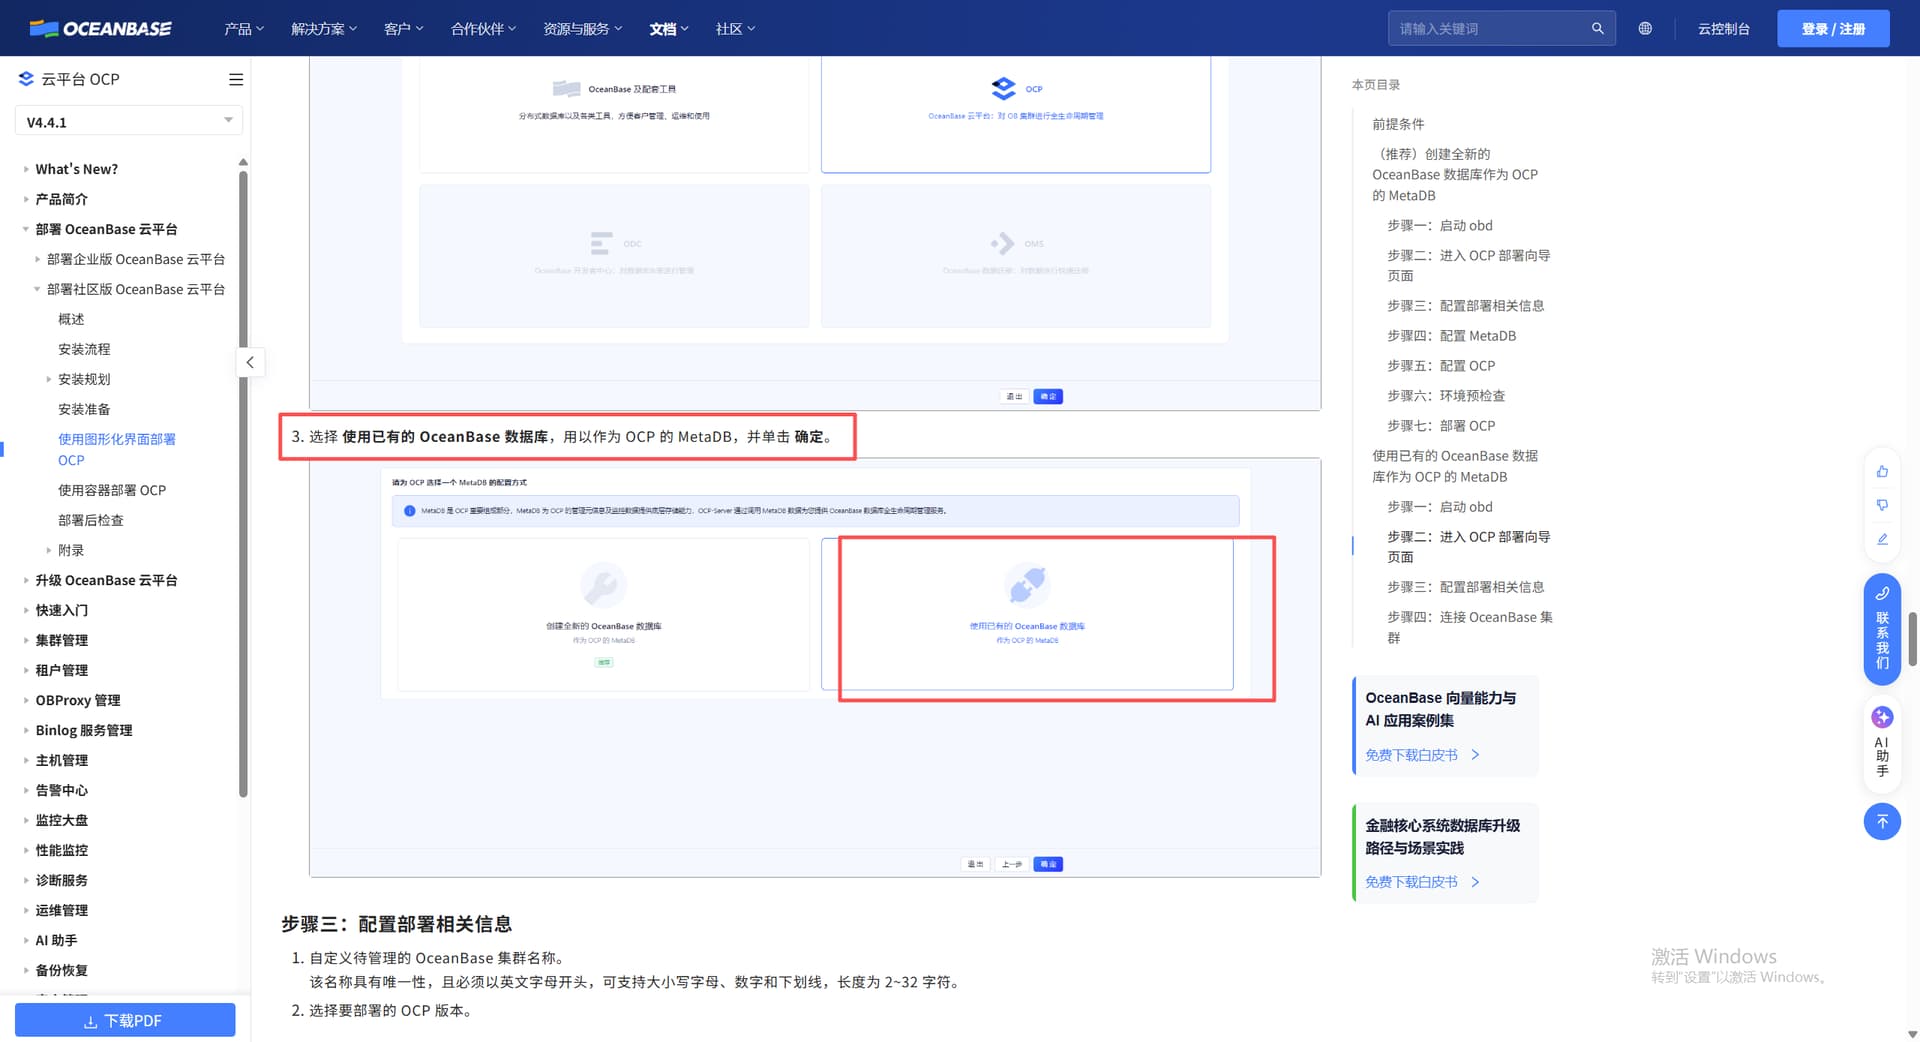
Task: Open the AI 助手 assistant
Action: pos(1882,741)
